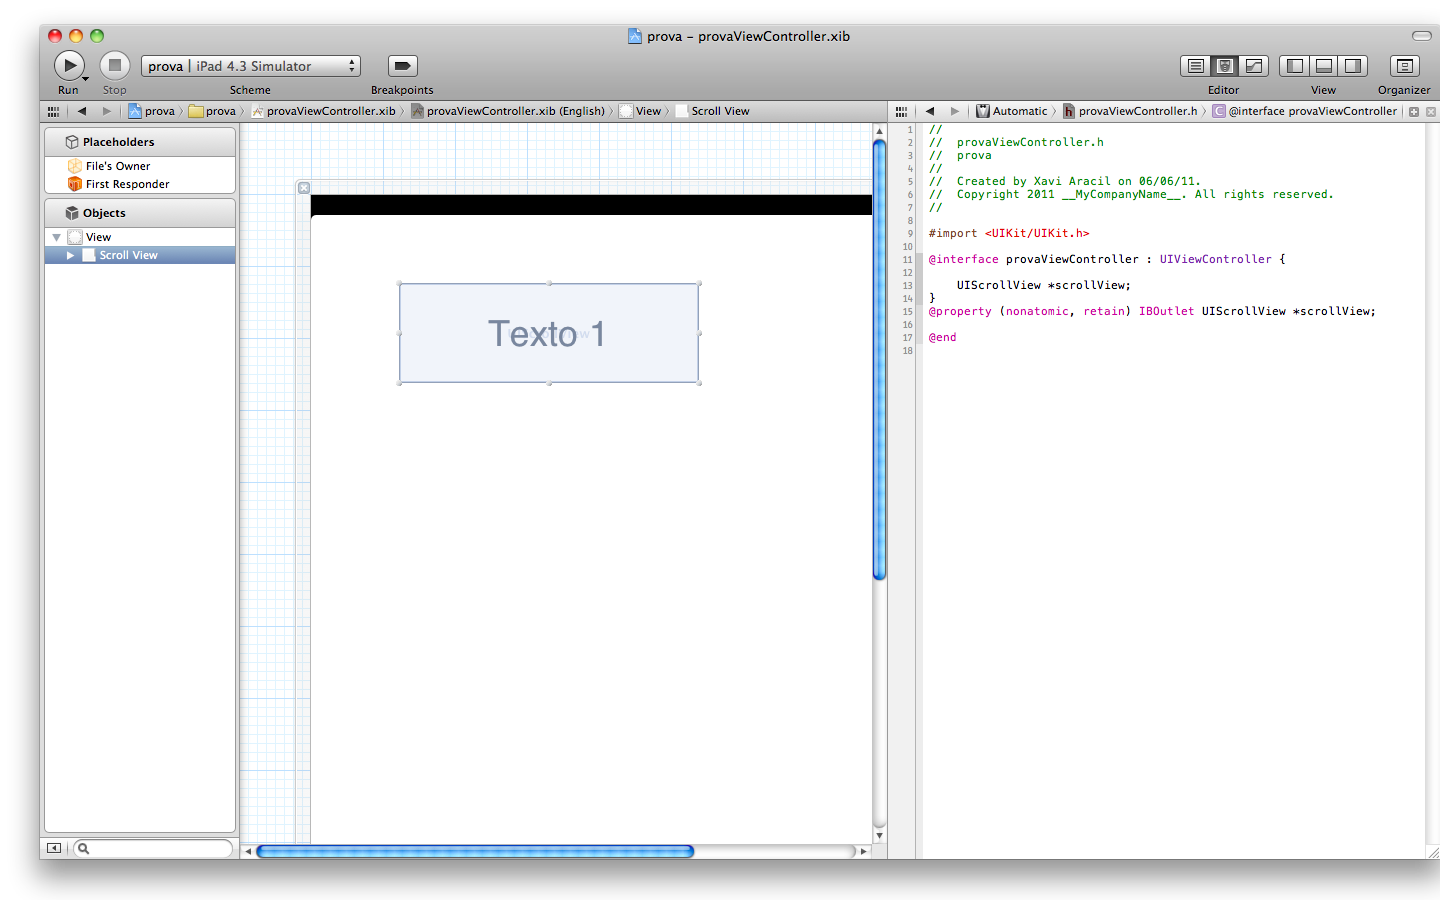
Task: Open related files menu in assistant jump bar
Action: pos(901,111)
